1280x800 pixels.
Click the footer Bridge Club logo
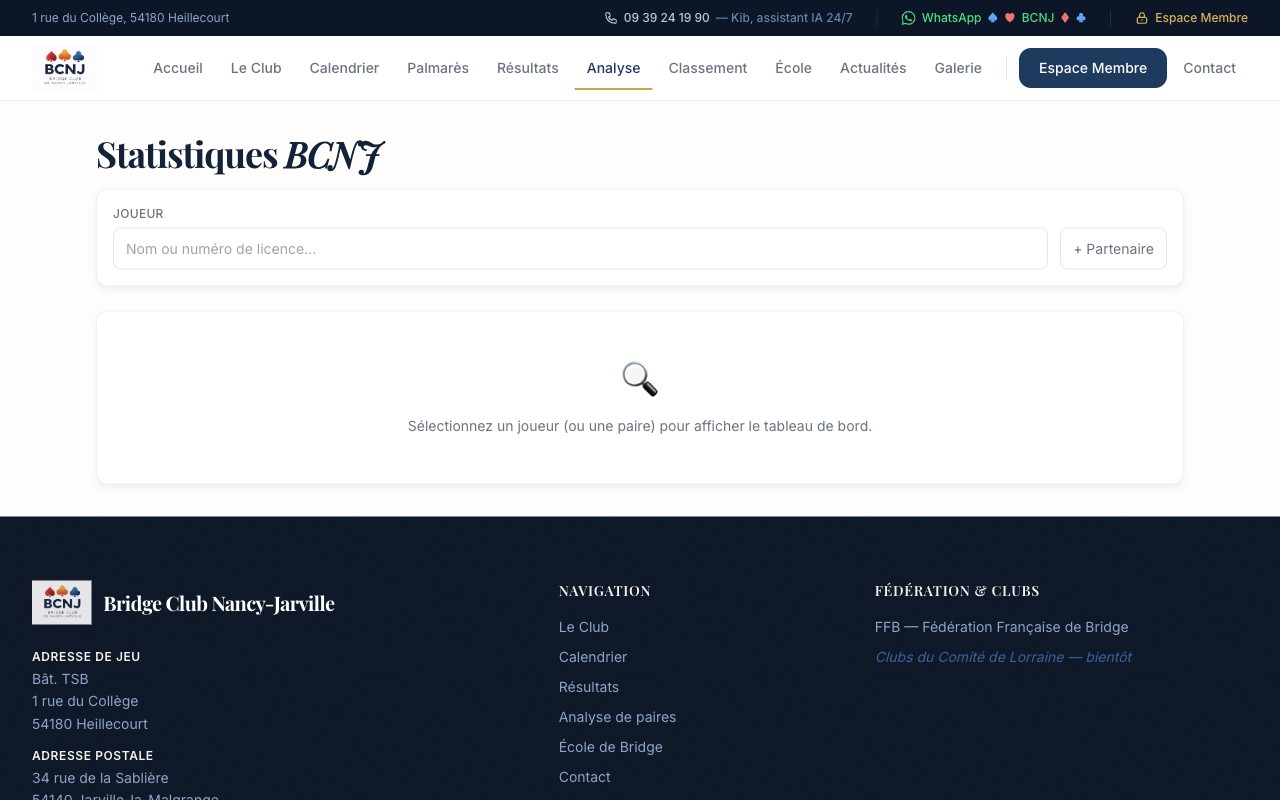(62, 603)
